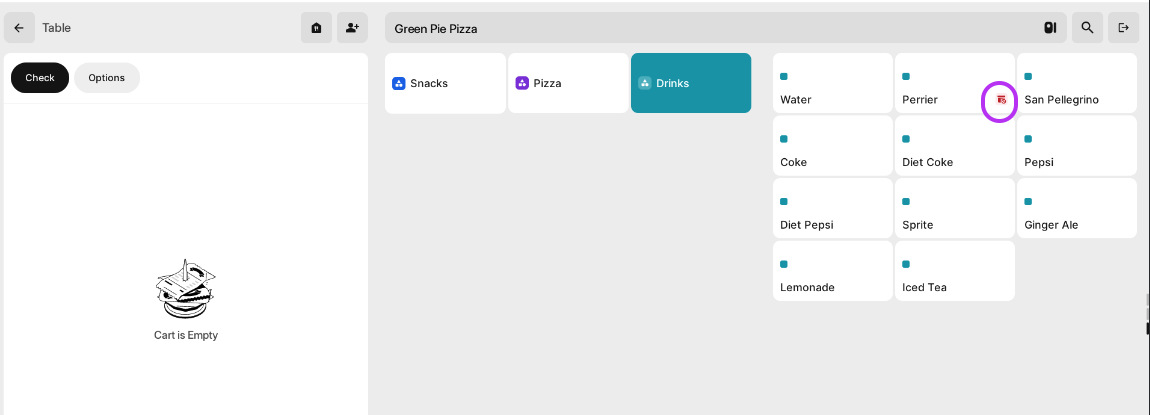Open the table/store icon in the header
Screen dimensions: 1150x415
[x=316, y=28]
